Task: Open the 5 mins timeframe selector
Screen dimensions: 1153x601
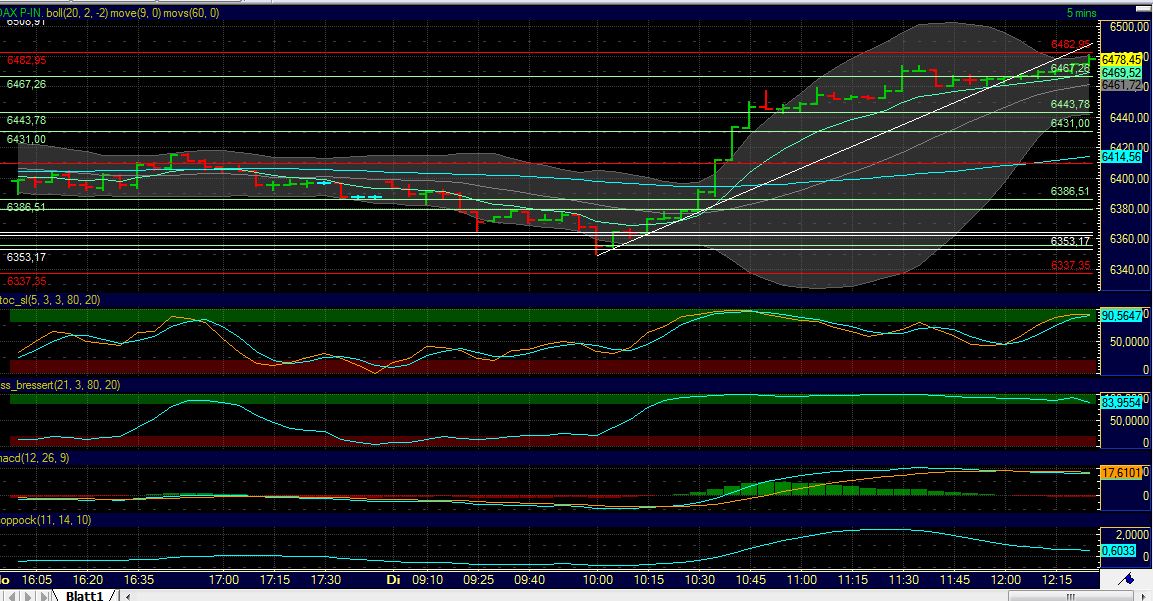Action: 1080,13
